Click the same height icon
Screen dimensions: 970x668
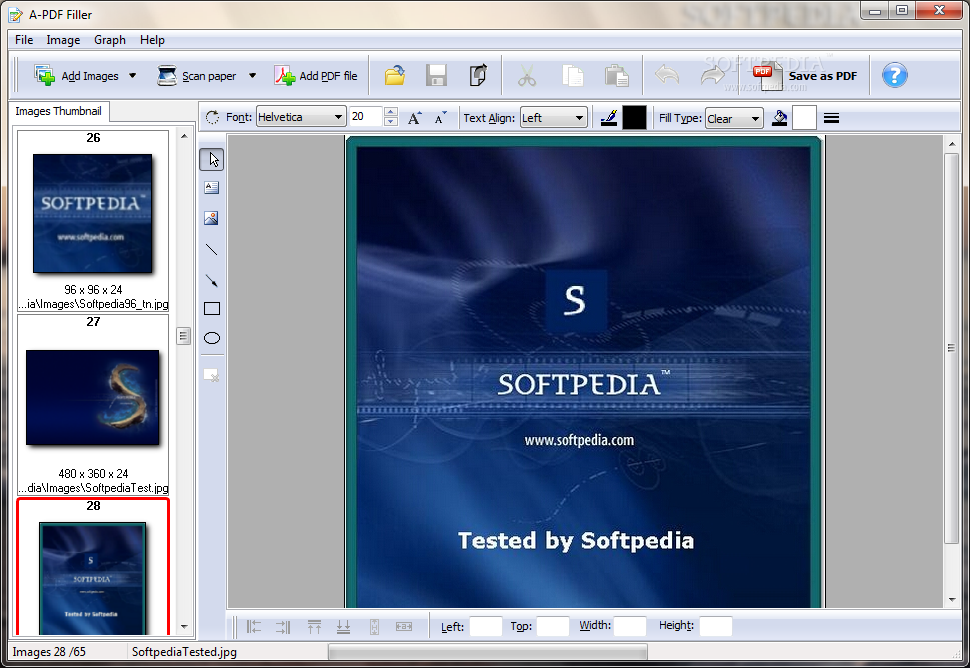coord(374,627)
